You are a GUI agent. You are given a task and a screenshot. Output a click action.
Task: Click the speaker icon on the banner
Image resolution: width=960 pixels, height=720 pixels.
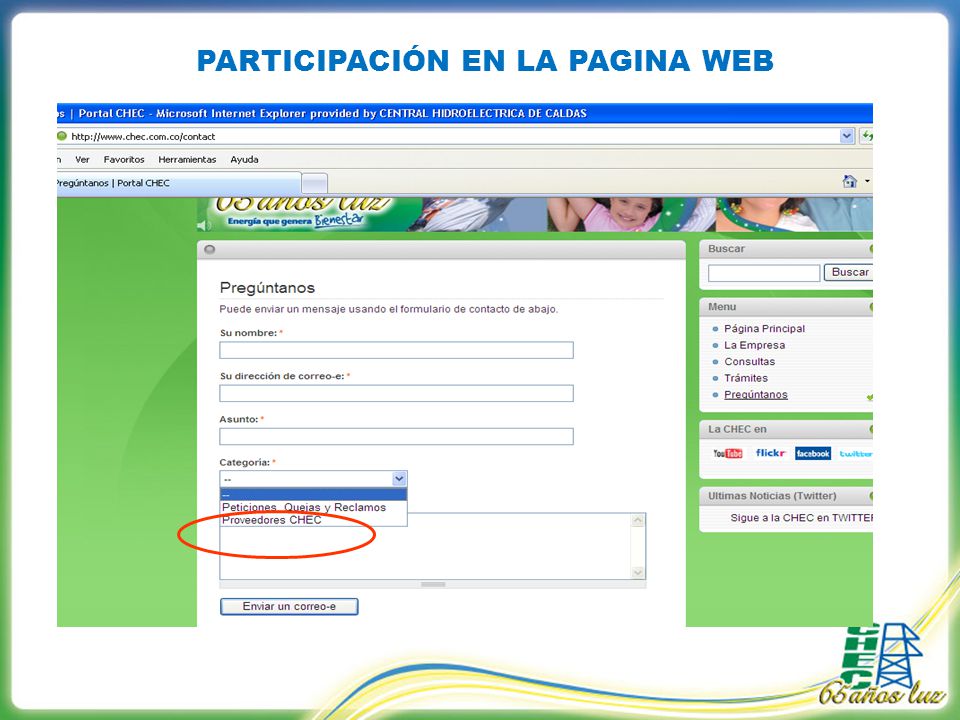[204, 225]
